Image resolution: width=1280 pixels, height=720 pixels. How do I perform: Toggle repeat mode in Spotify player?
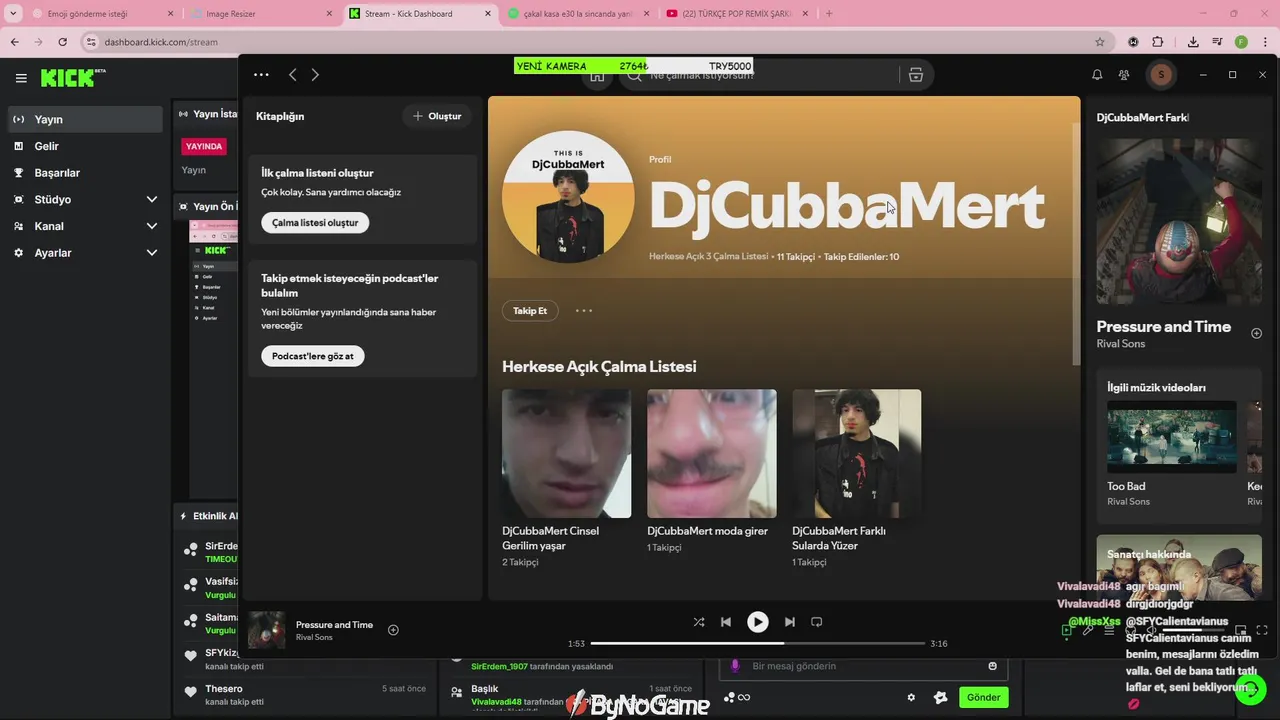click(816, 622)
